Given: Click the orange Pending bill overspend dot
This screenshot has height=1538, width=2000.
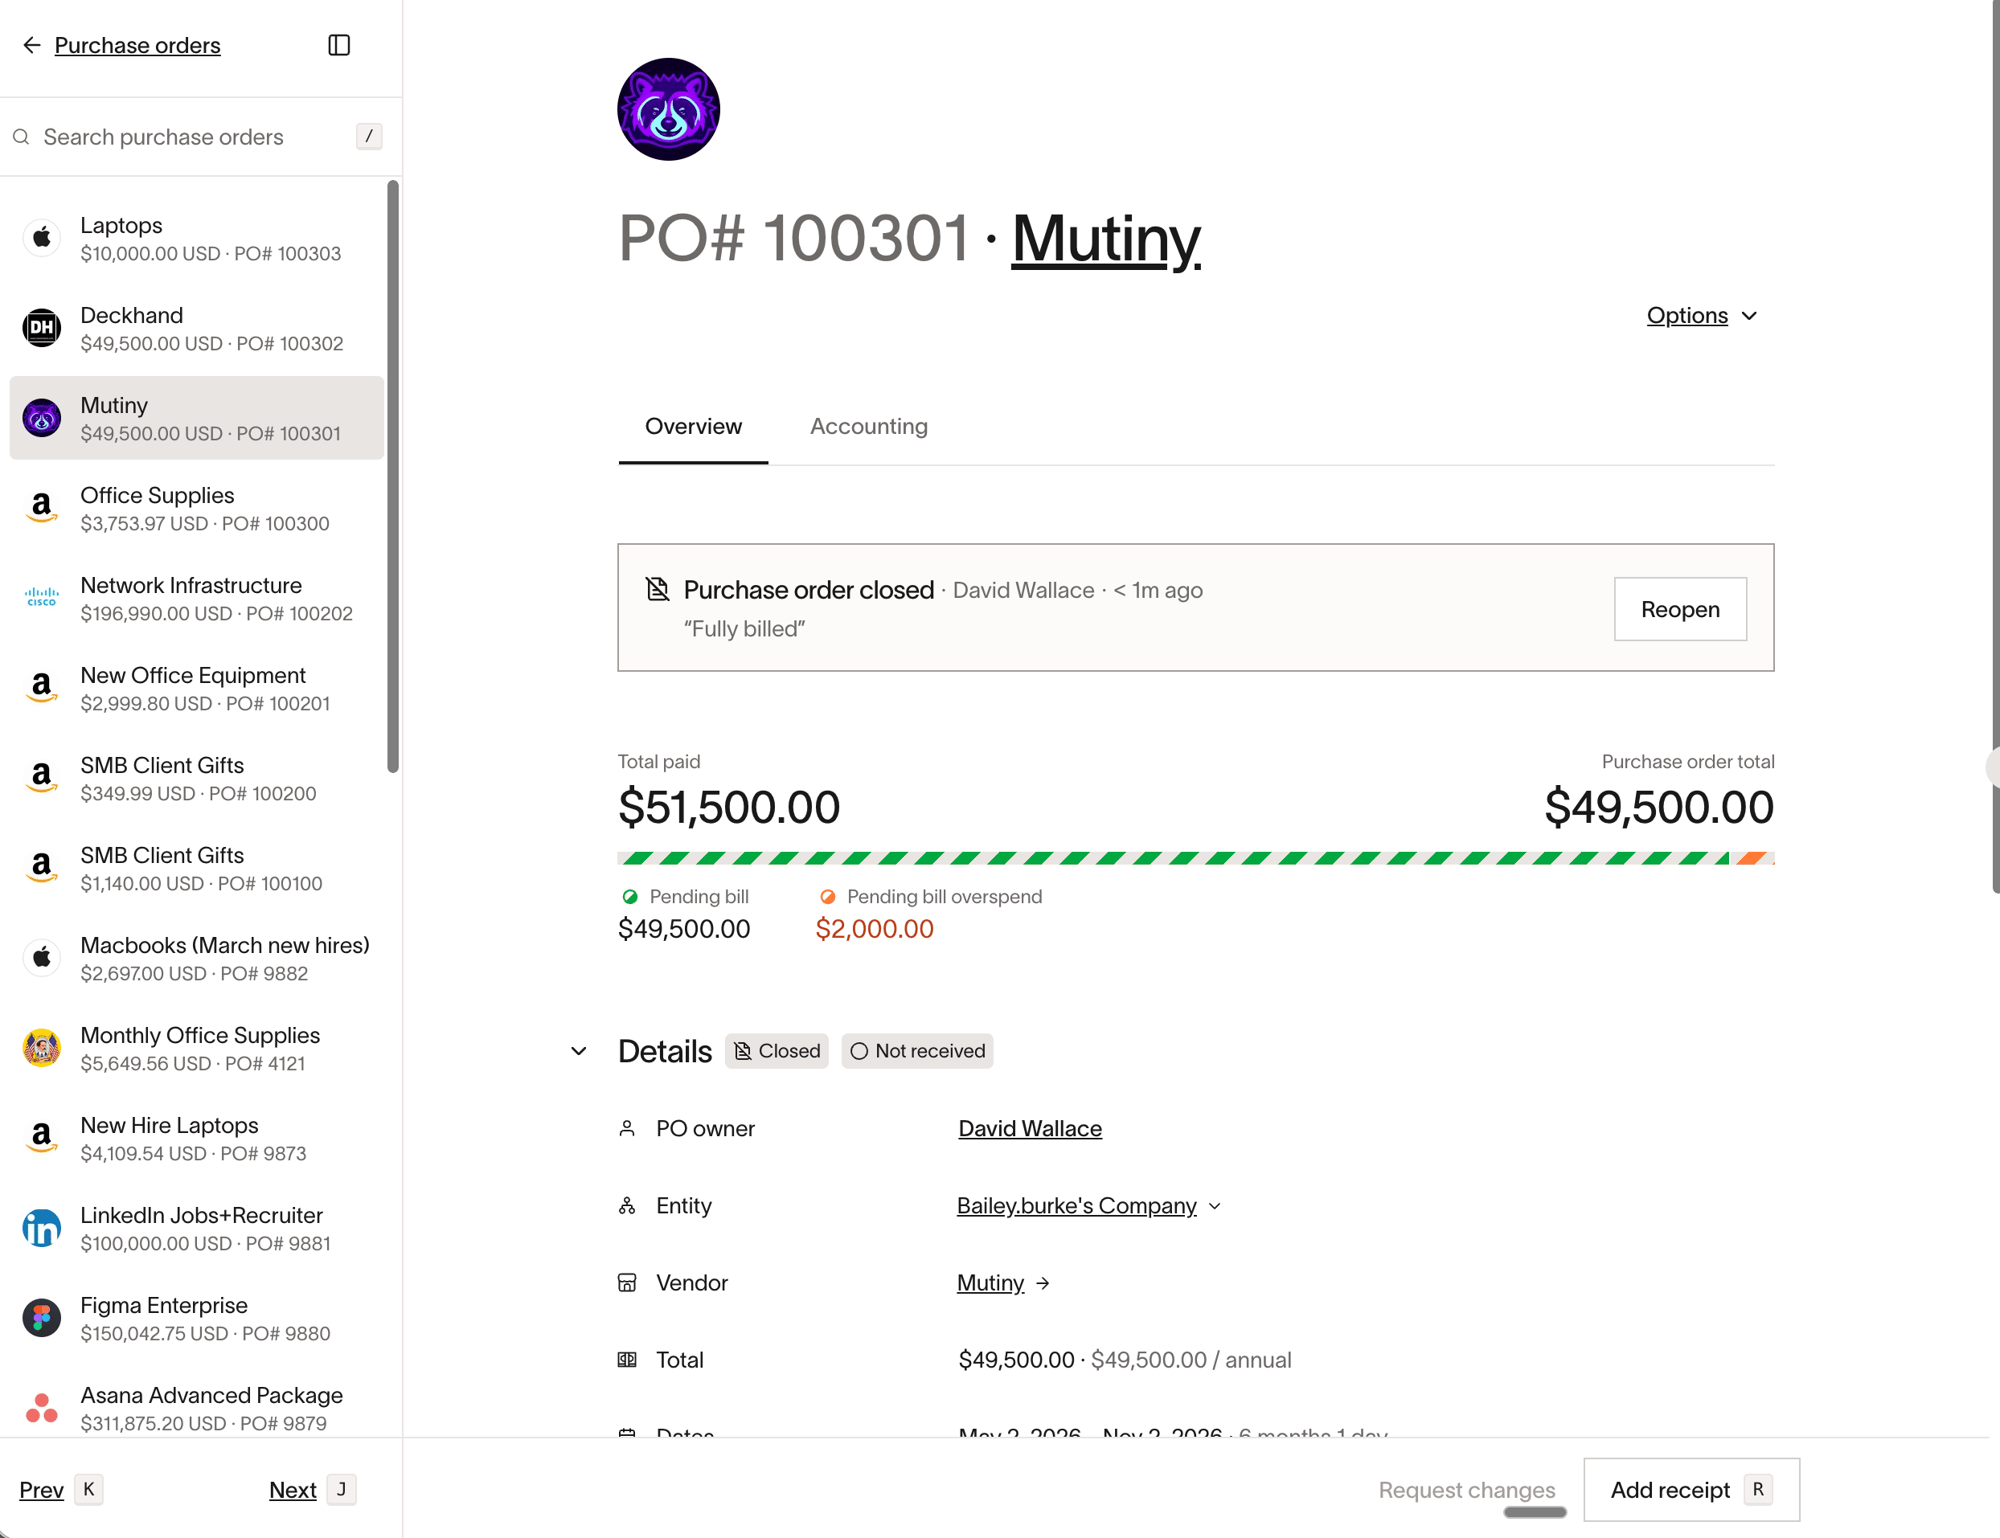Looking at the screenshot, I should (827, 897).
